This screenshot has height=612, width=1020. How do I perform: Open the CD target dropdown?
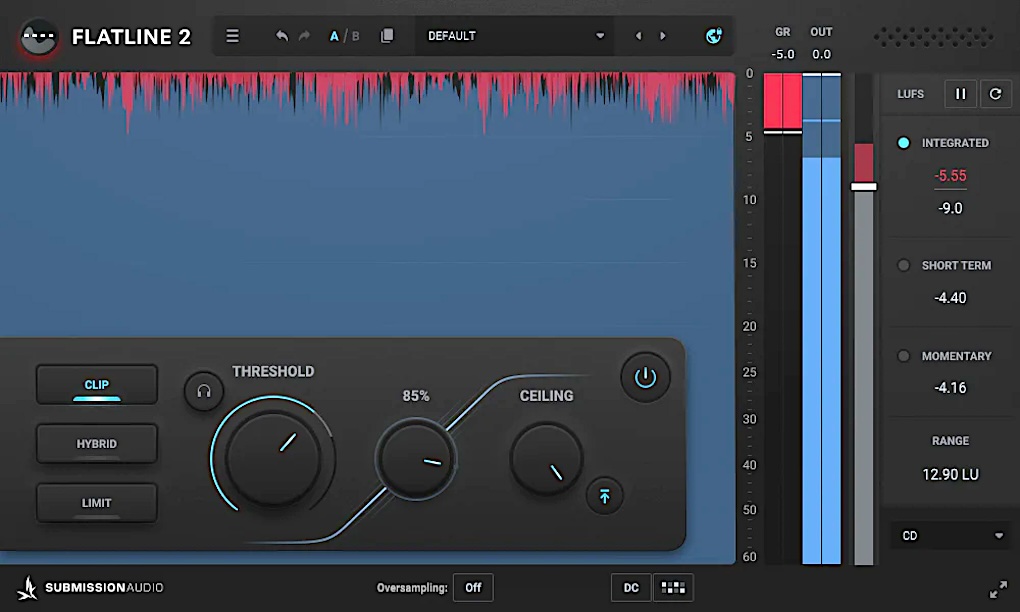951,535
